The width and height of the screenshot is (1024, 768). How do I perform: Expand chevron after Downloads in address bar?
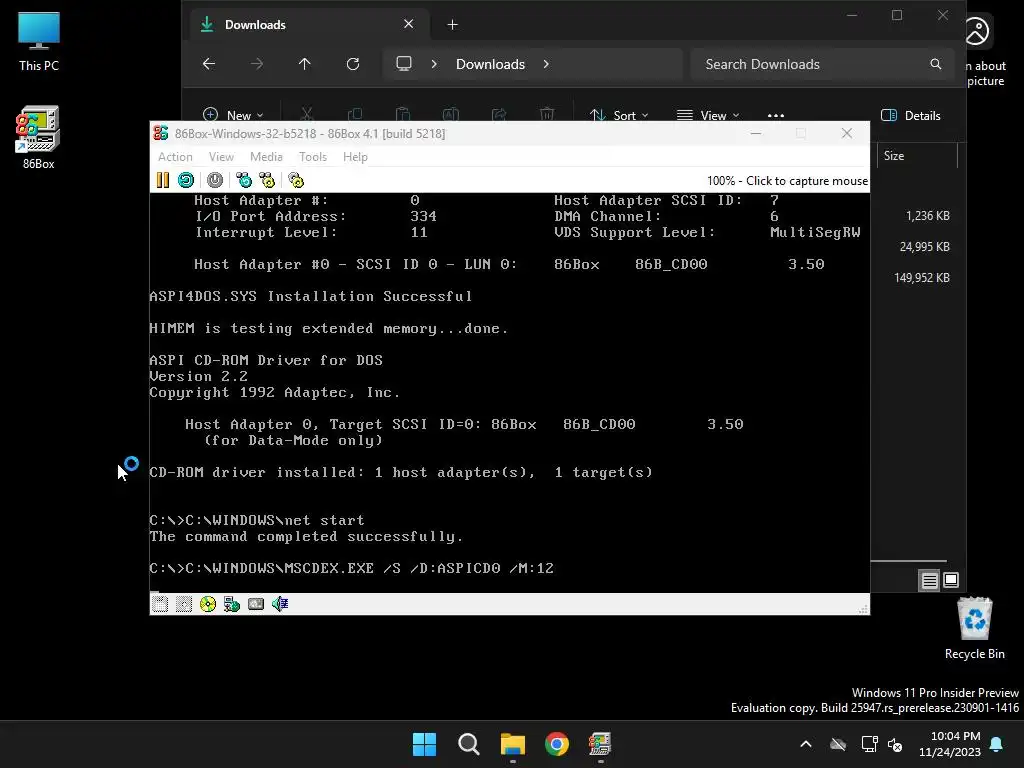[546, 64]
